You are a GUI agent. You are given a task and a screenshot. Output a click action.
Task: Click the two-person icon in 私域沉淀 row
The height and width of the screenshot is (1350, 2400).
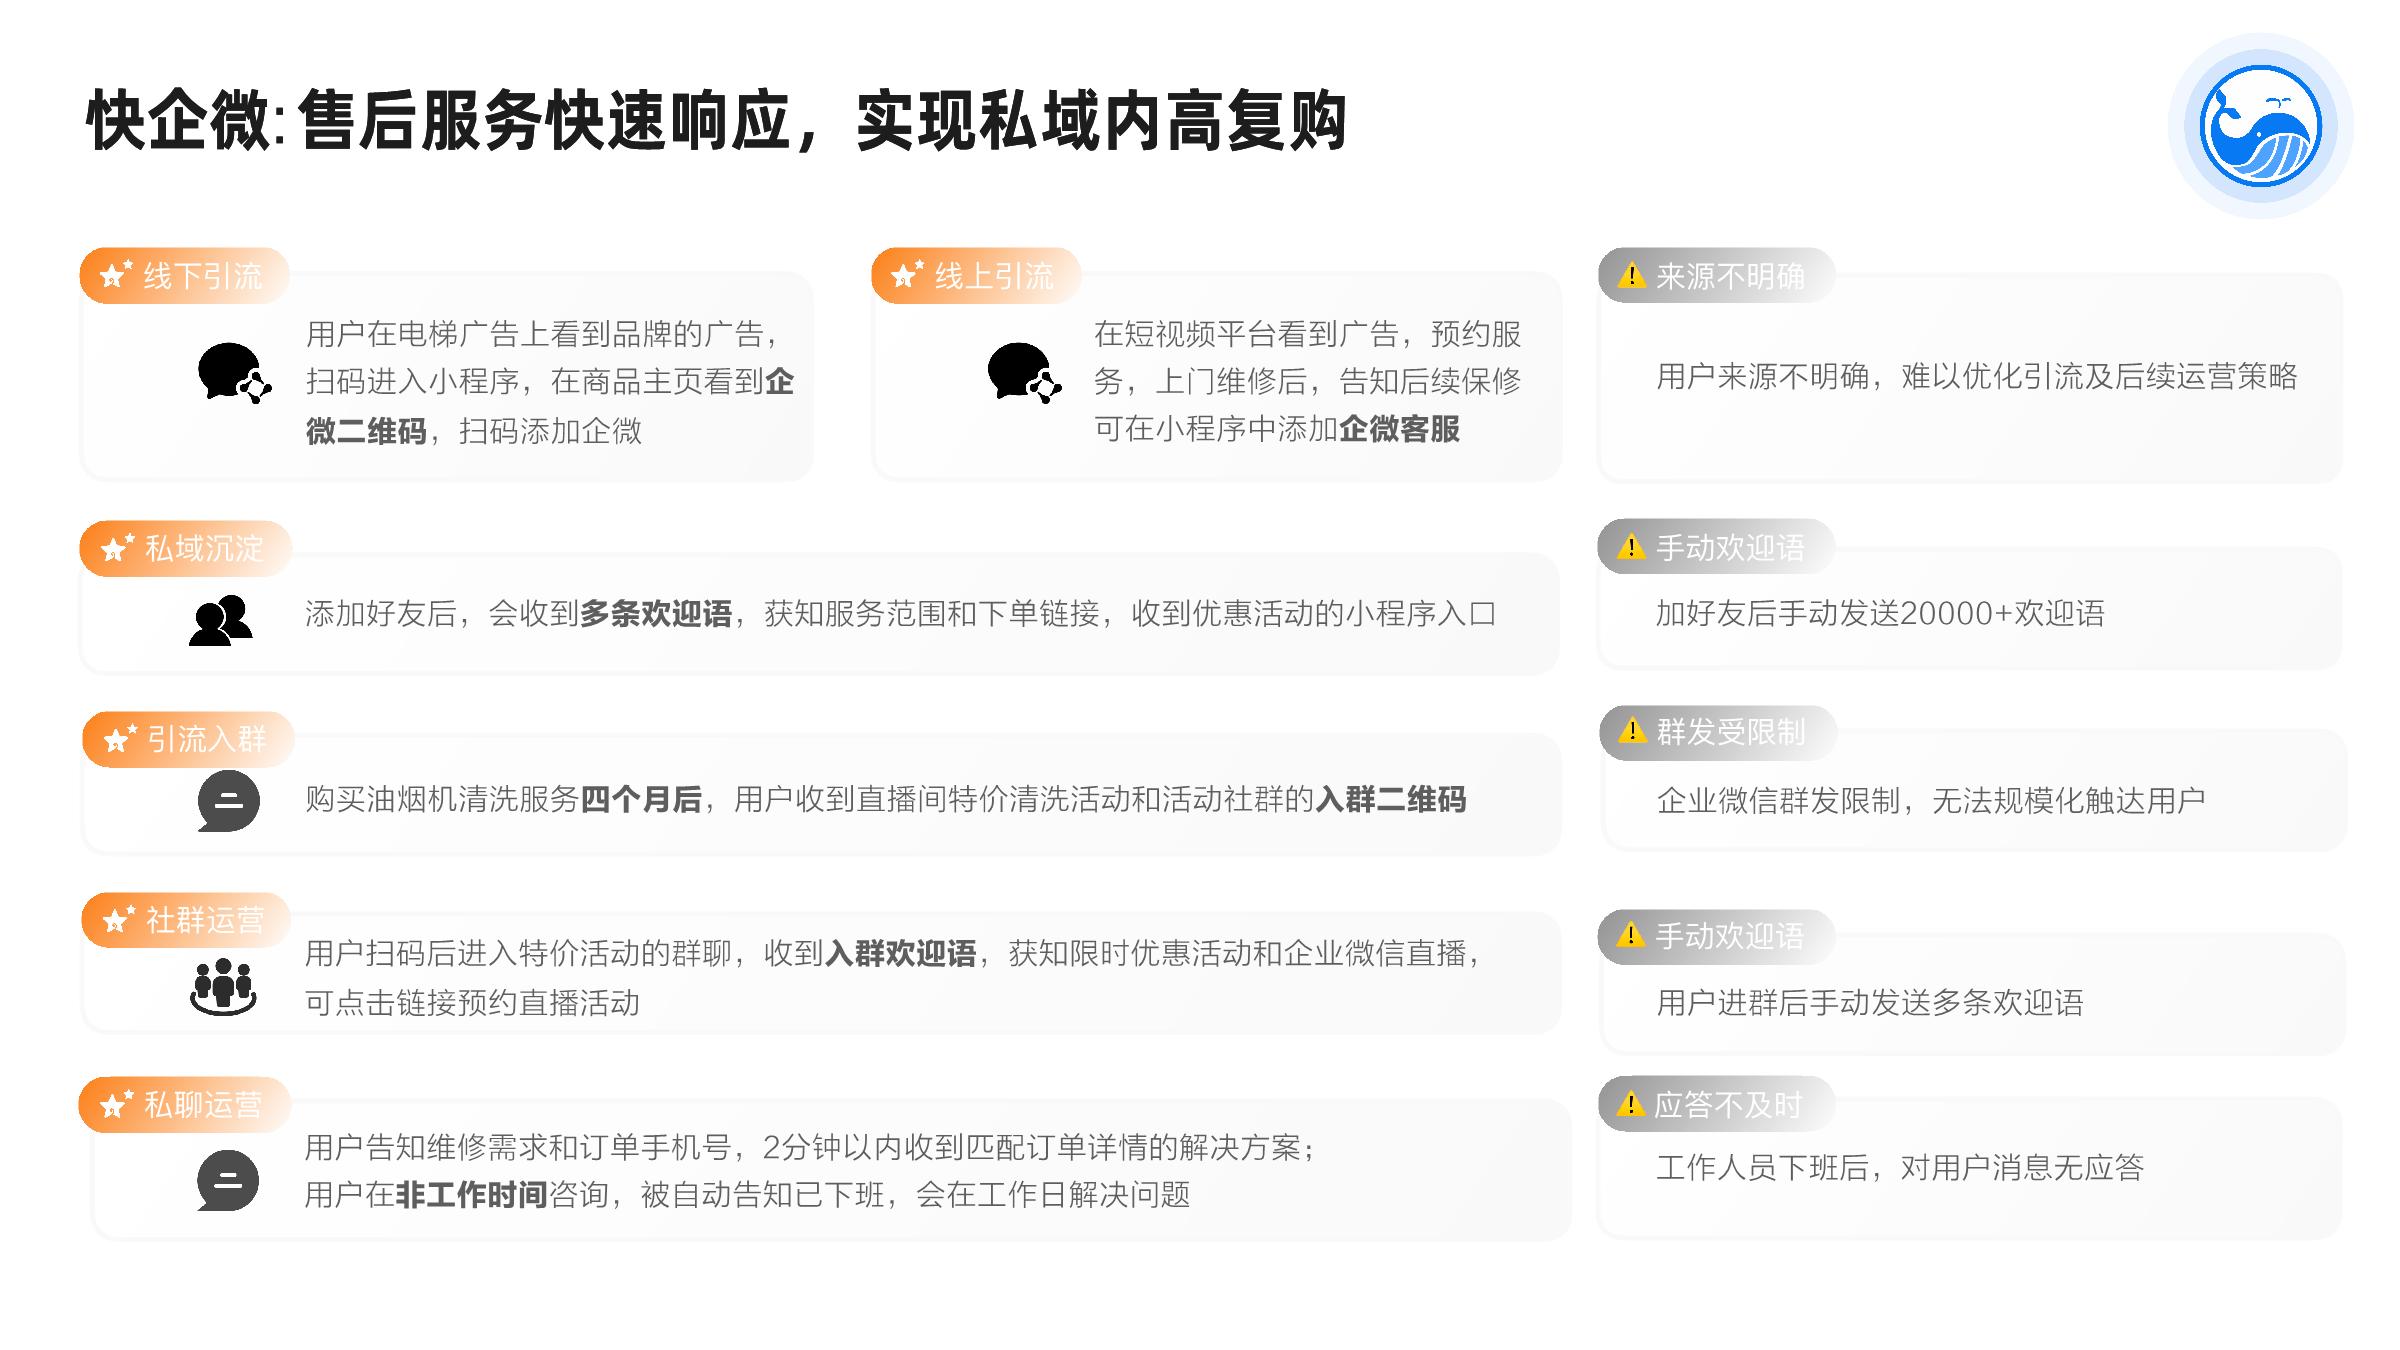click(221, 620)
